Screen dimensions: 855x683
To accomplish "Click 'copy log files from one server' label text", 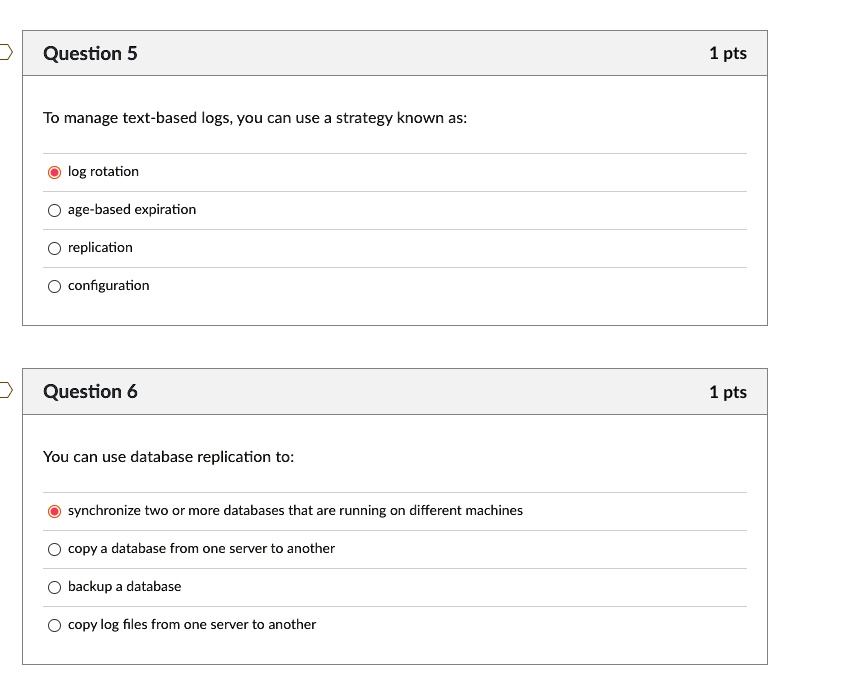I will click(x=192, y=625).
